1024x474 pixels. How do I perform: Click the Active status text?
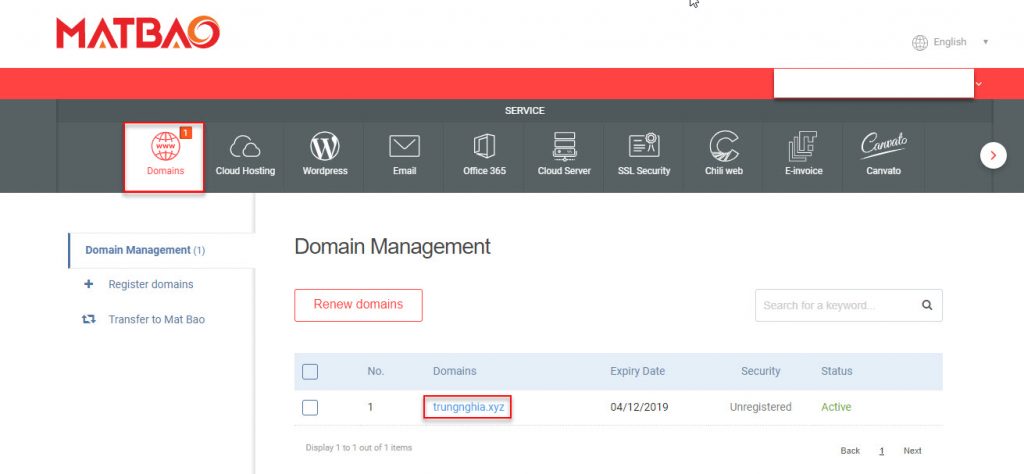point(836,407)
